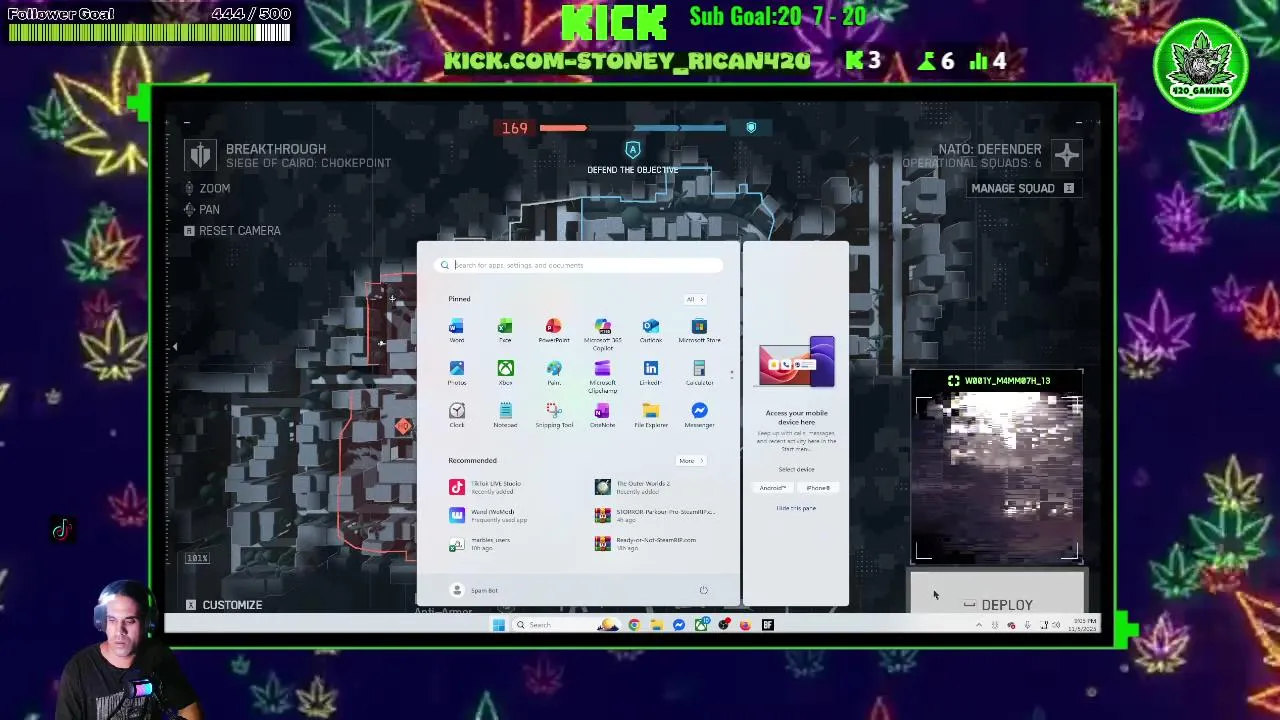Open the Clock app

coord(456,415)
